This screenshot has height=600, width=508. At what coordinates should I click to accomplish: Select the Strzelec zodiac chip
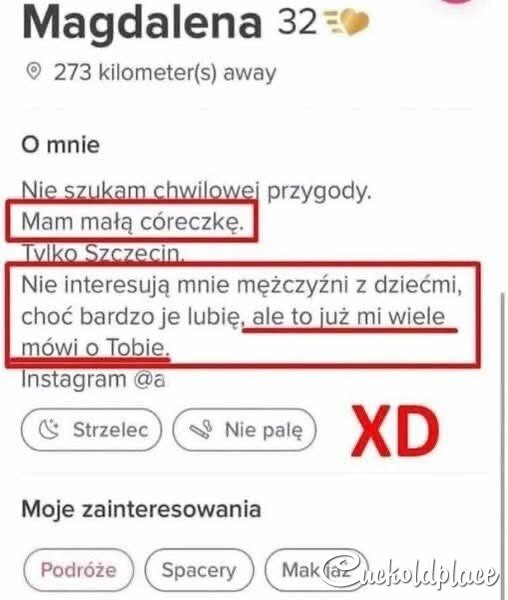pos(91,429)
